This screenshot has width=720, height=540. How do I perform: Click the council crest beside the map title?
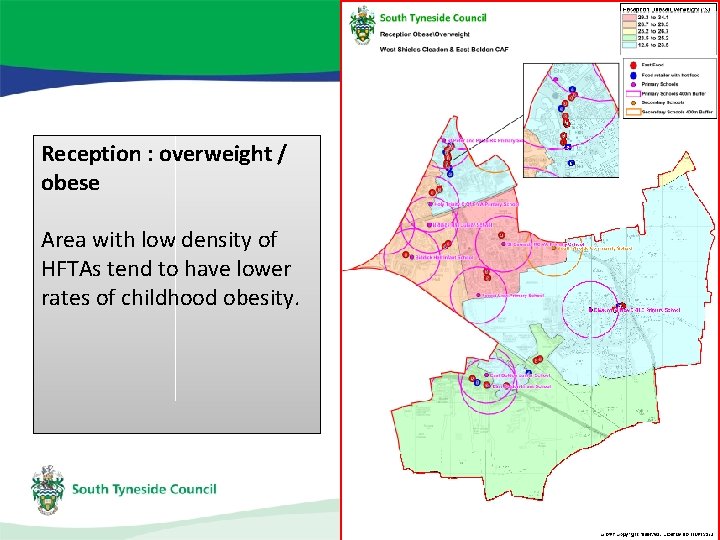pos(362,26)
